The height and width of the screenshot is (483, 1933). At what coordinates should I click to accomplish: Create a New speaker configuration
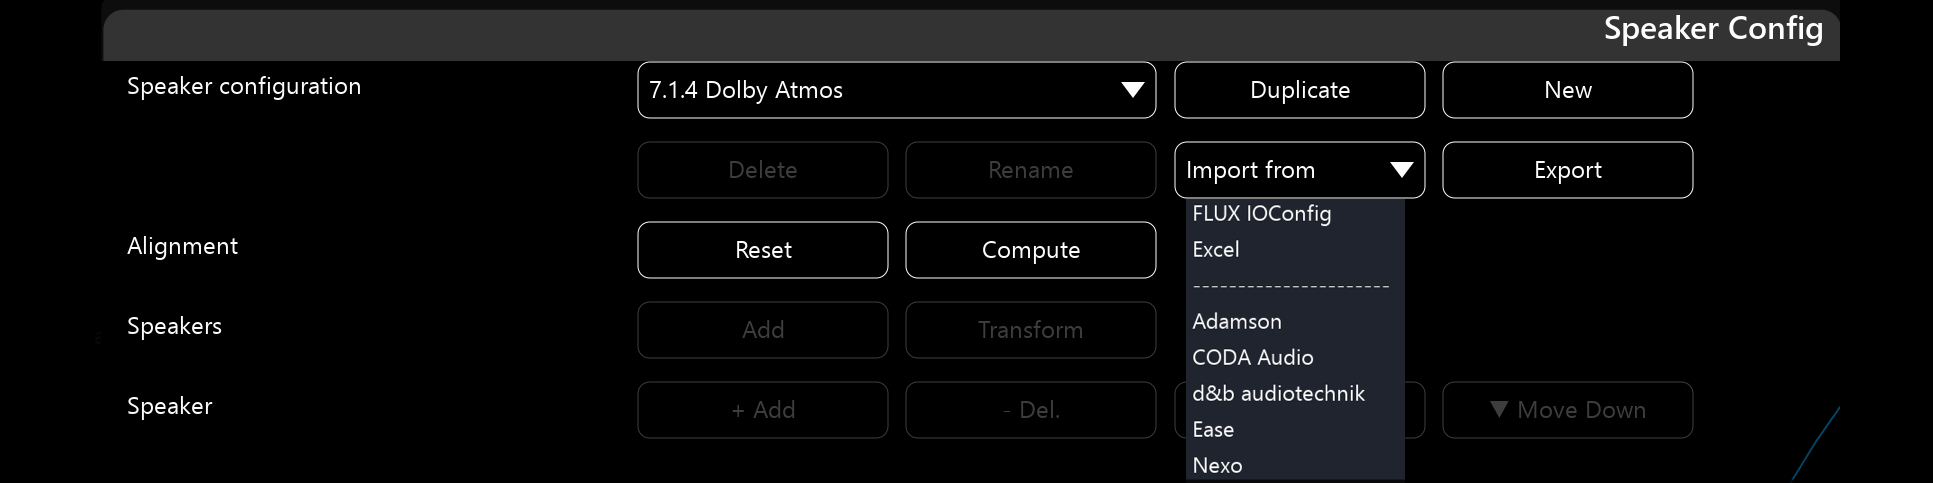[x=1567, y=90]
